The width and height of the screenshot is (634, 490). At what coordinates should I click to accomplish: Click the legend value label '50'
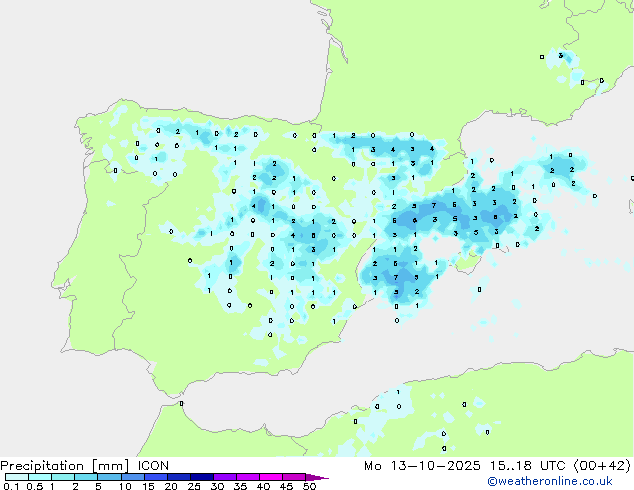[x=309, y=486]
